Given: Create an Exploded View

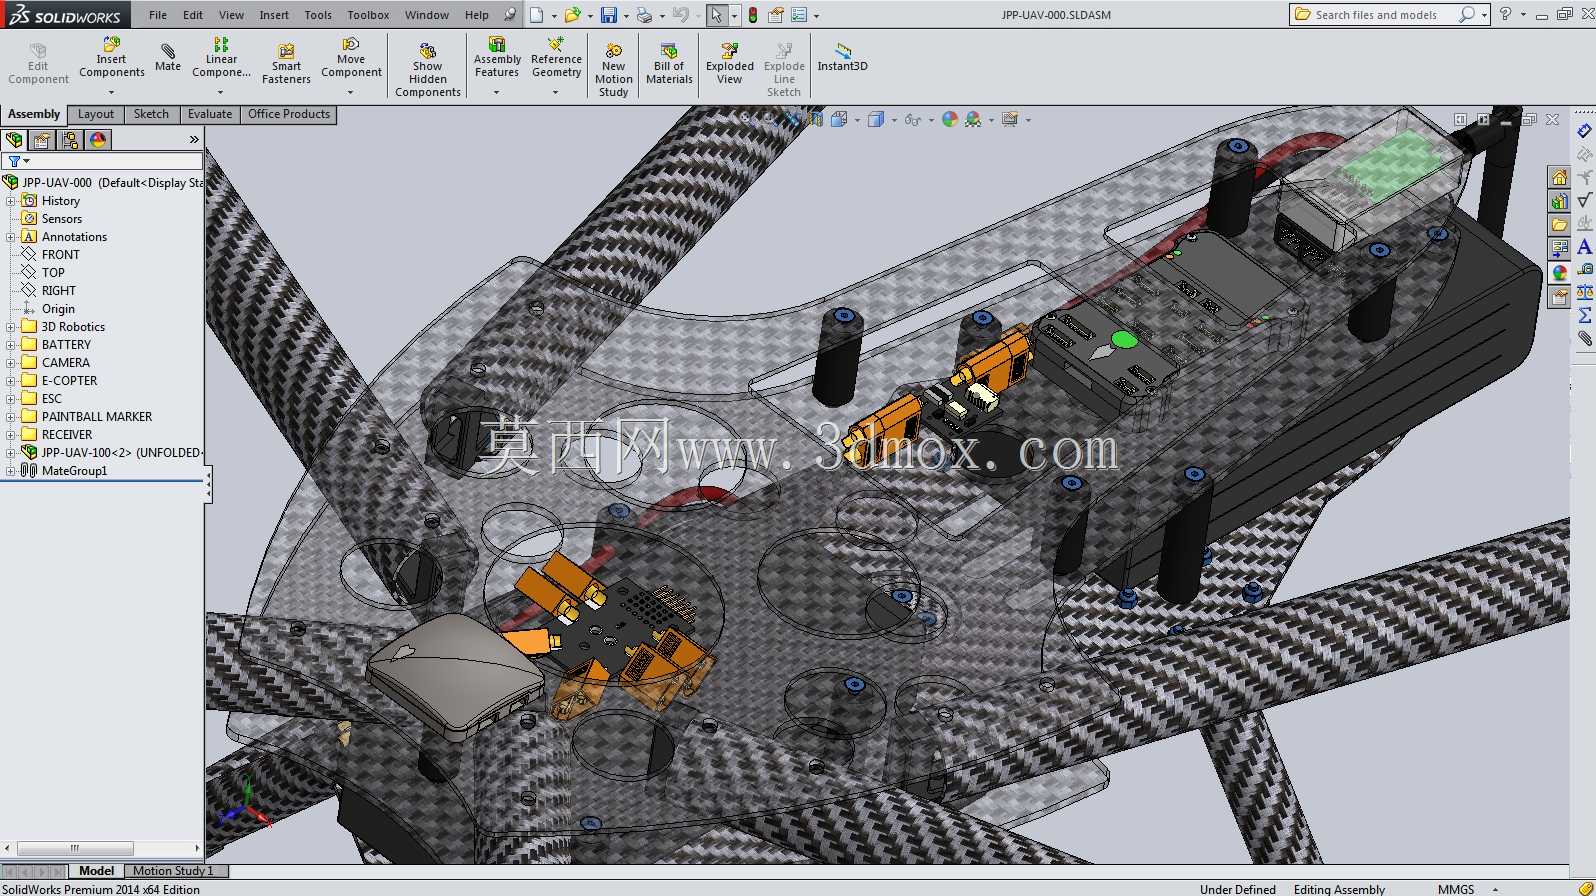Looking at the screenshot, I should pos(730,64).
